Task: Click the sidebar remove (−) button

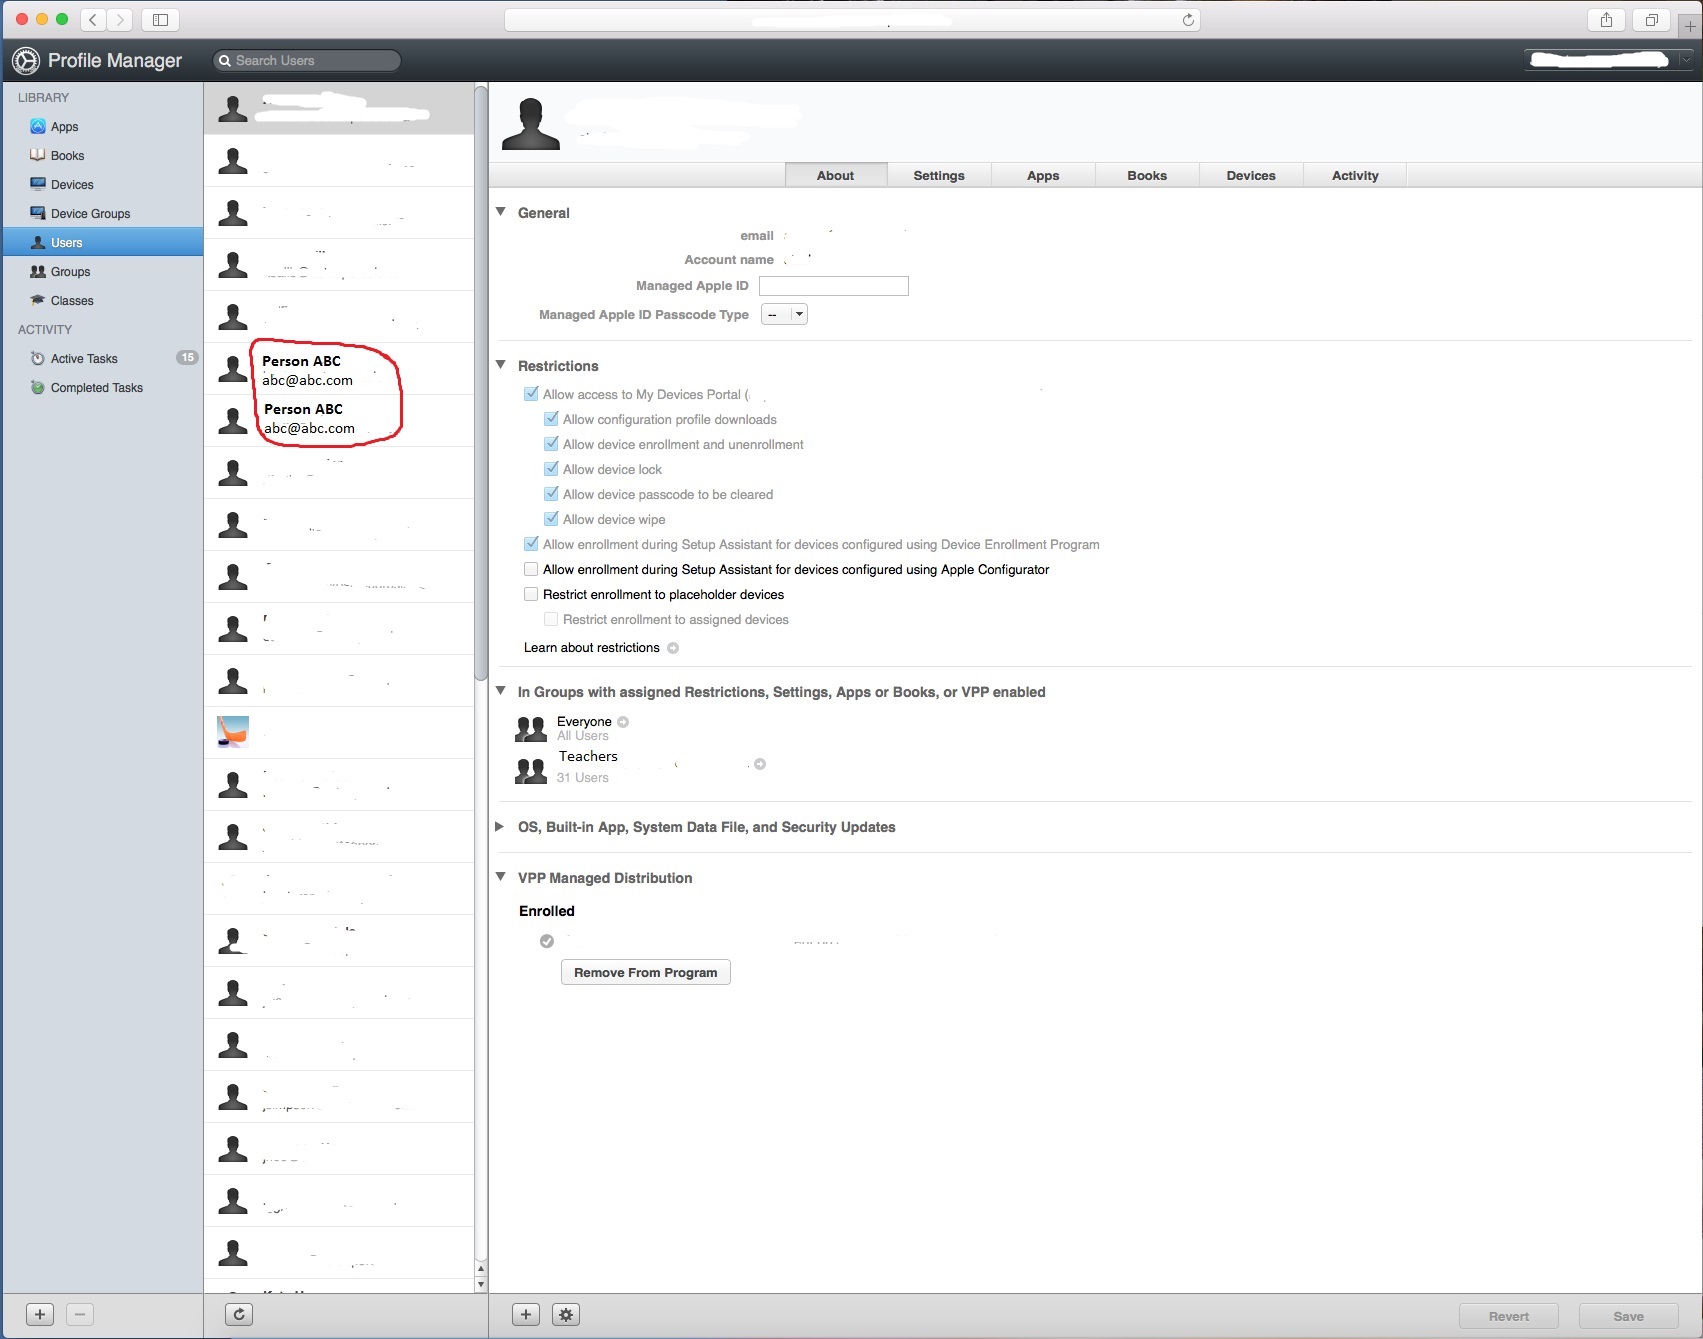Action: point(80,1315)
